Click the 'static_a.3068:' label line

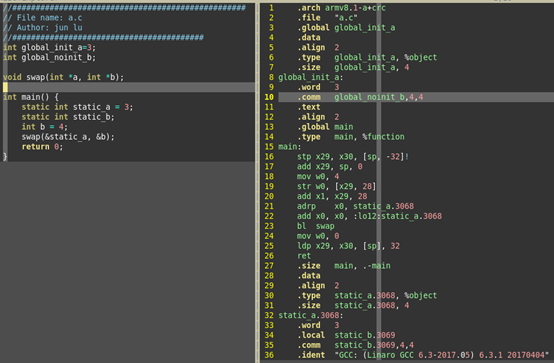pos(311,315)
